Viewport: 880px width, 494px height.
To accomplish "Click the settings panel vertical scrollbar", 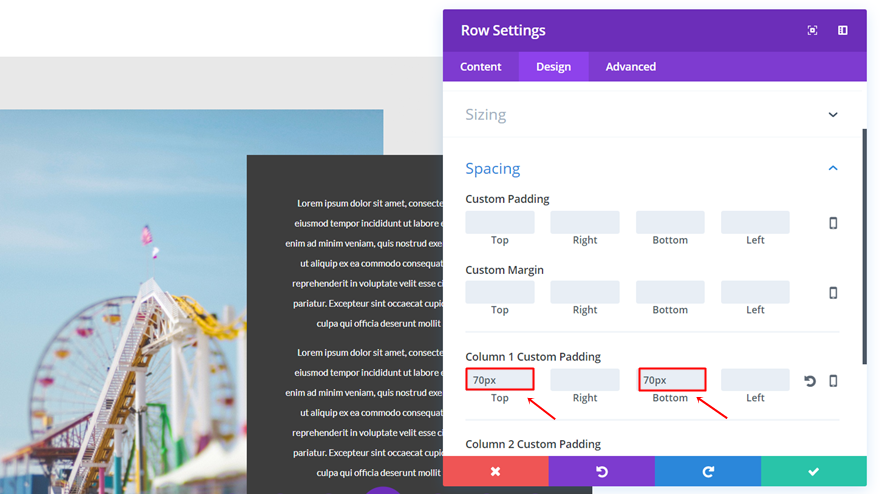I will click(x=864, y=246).
